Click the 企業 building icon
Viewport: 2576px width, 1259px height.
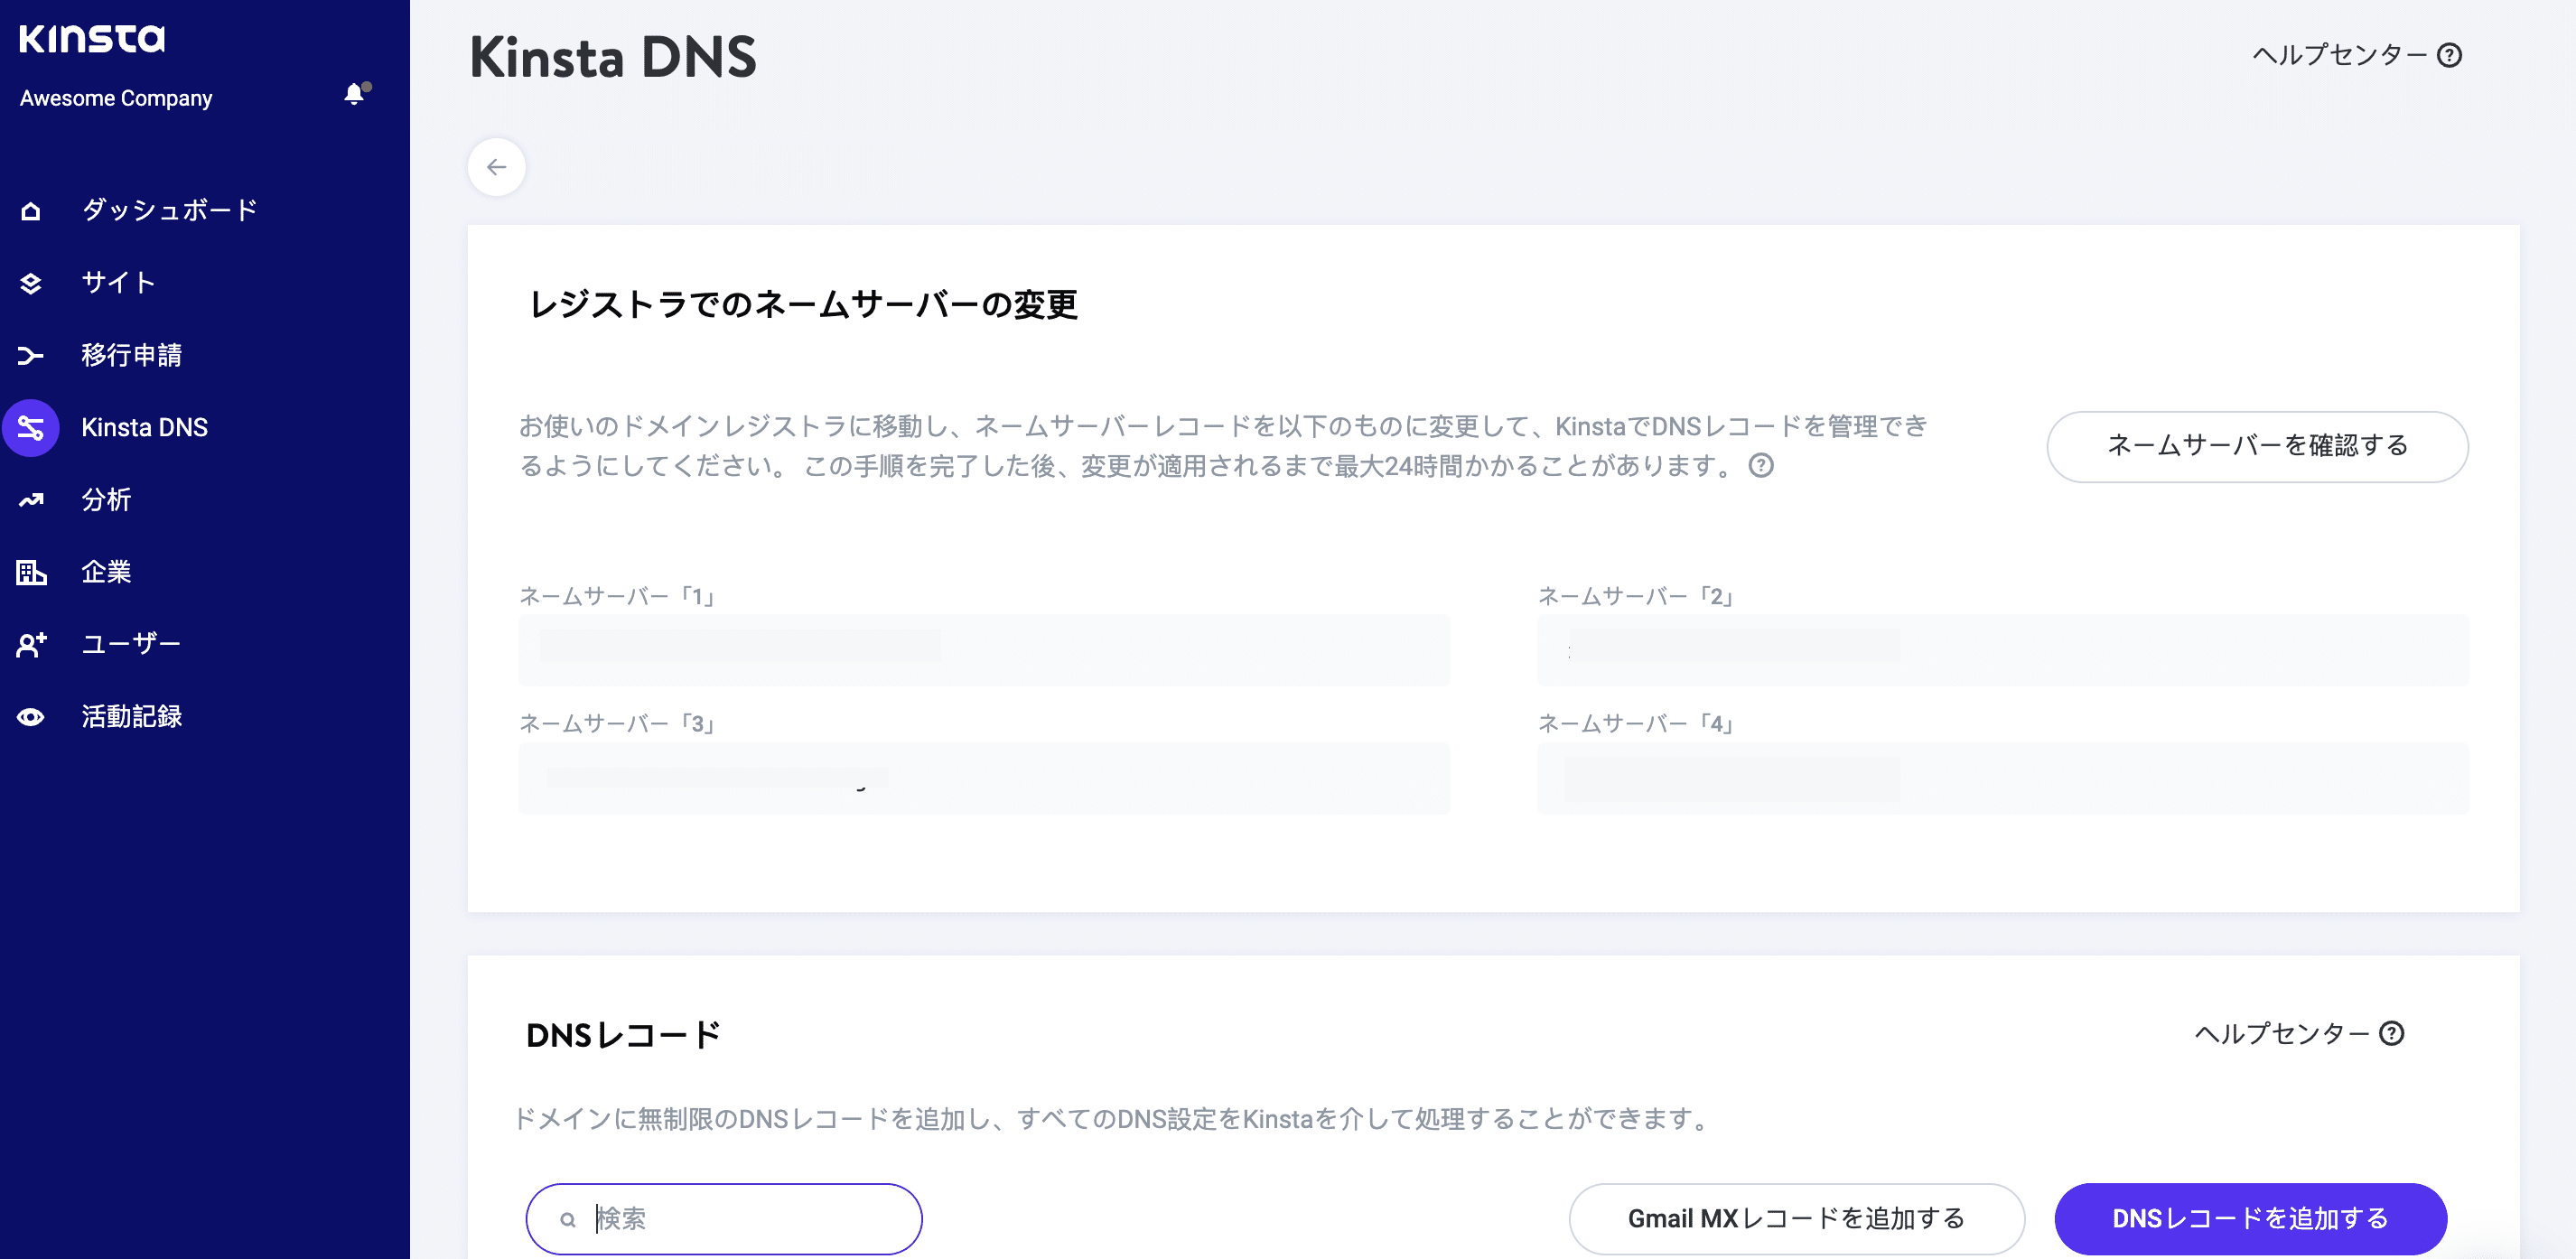pyautogui.click(x=30, y=572)
